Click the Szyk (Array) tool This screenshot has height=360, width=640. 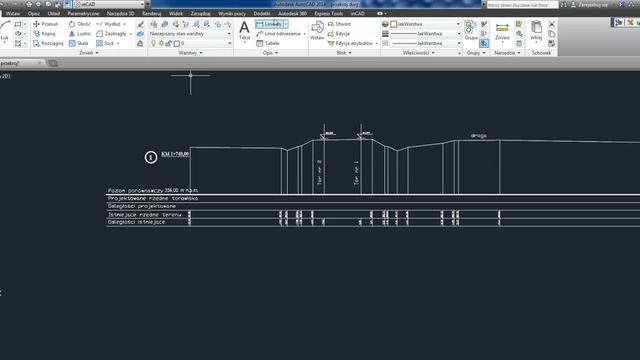pos(105,43)
